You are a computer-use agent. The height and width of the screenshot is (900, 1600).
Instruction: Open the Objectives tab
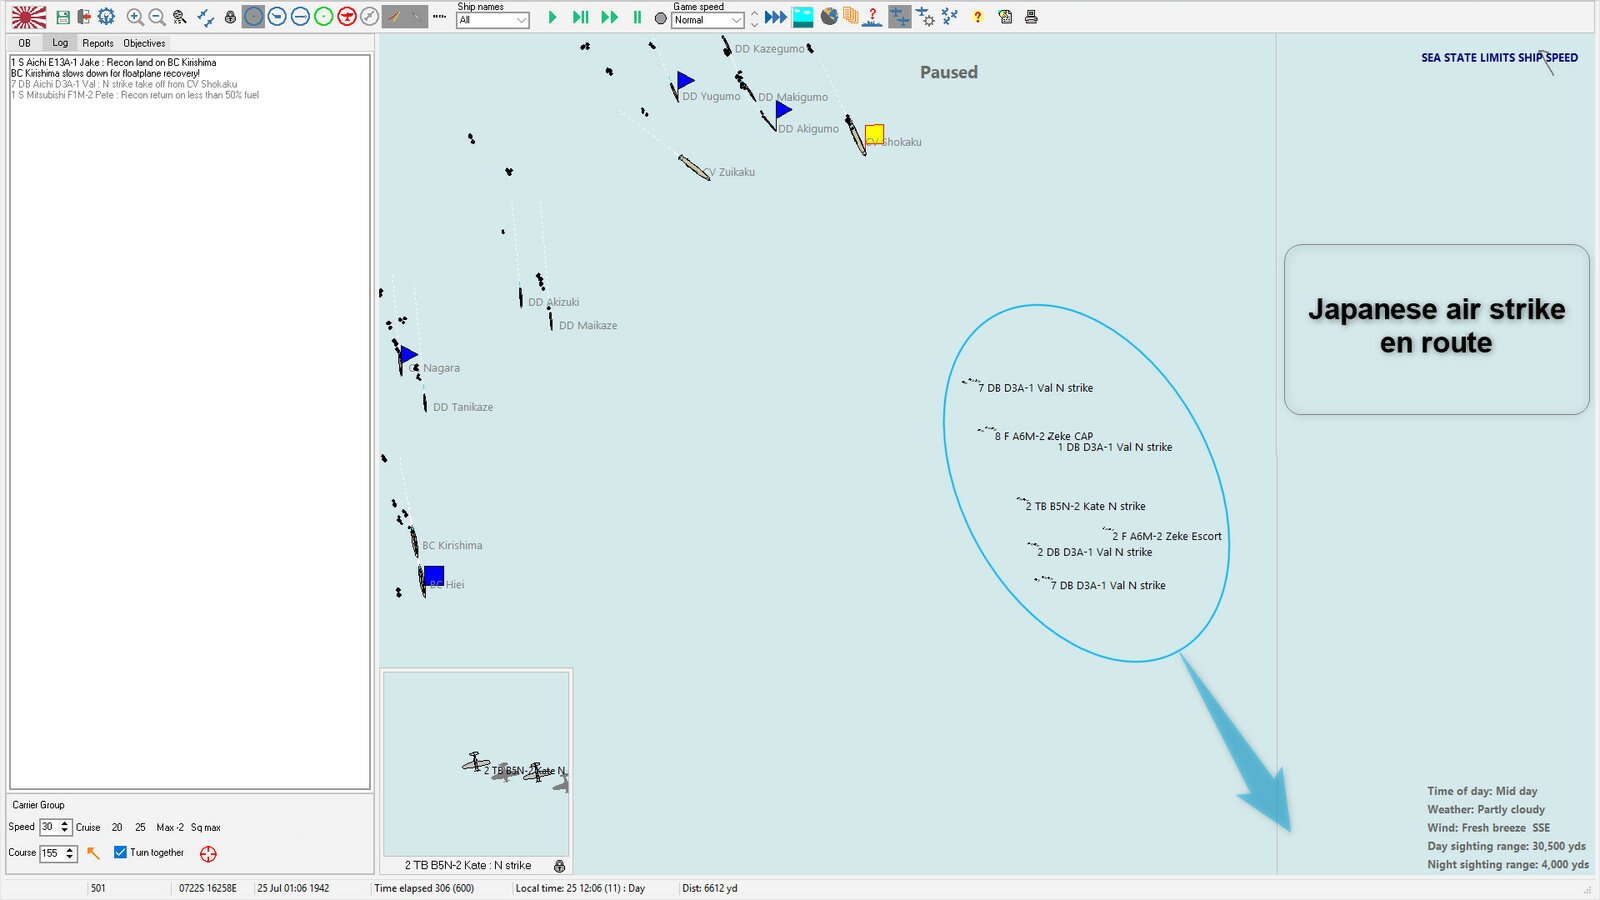tap(144, 43)
